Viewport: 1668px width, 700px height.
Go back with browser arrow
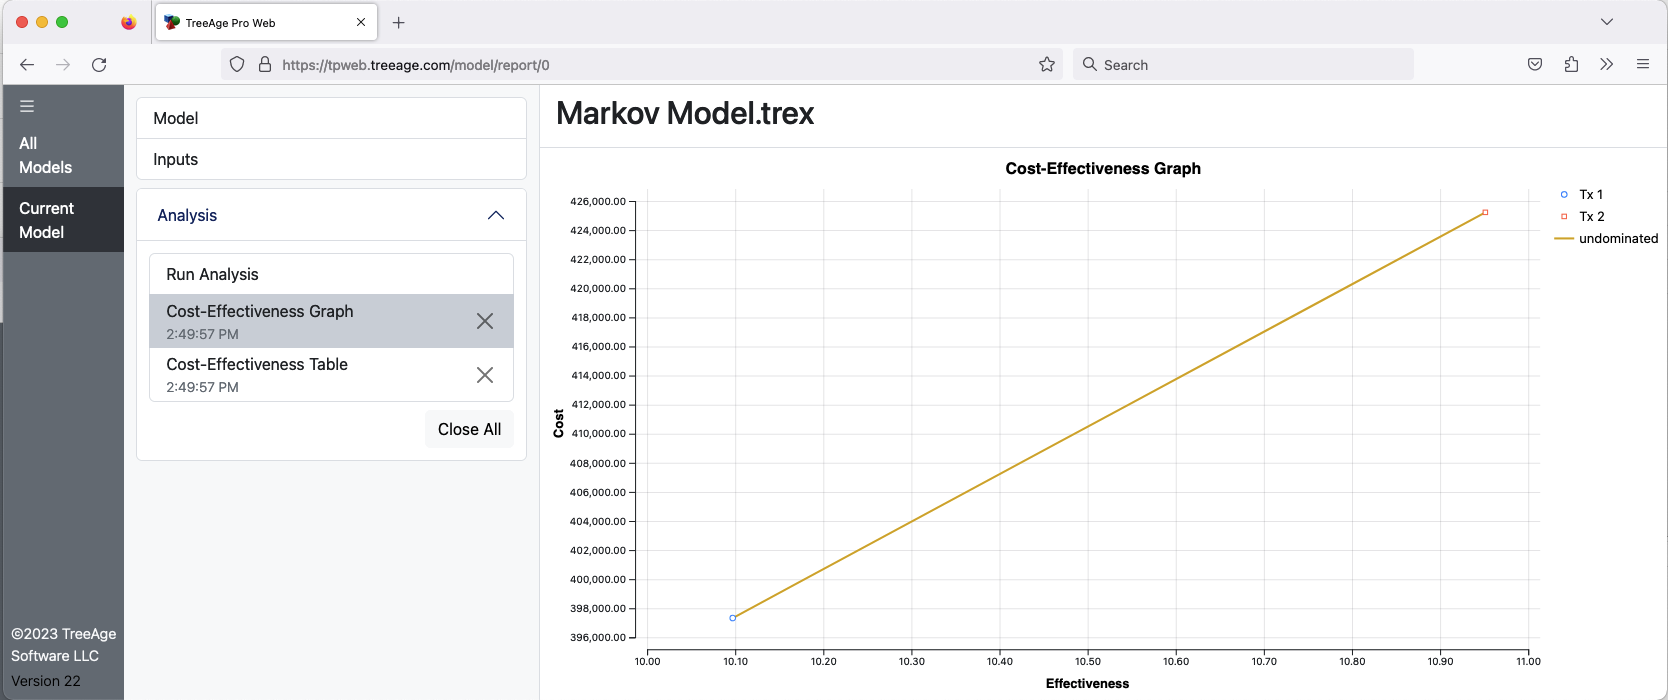(x=27, y=65)
